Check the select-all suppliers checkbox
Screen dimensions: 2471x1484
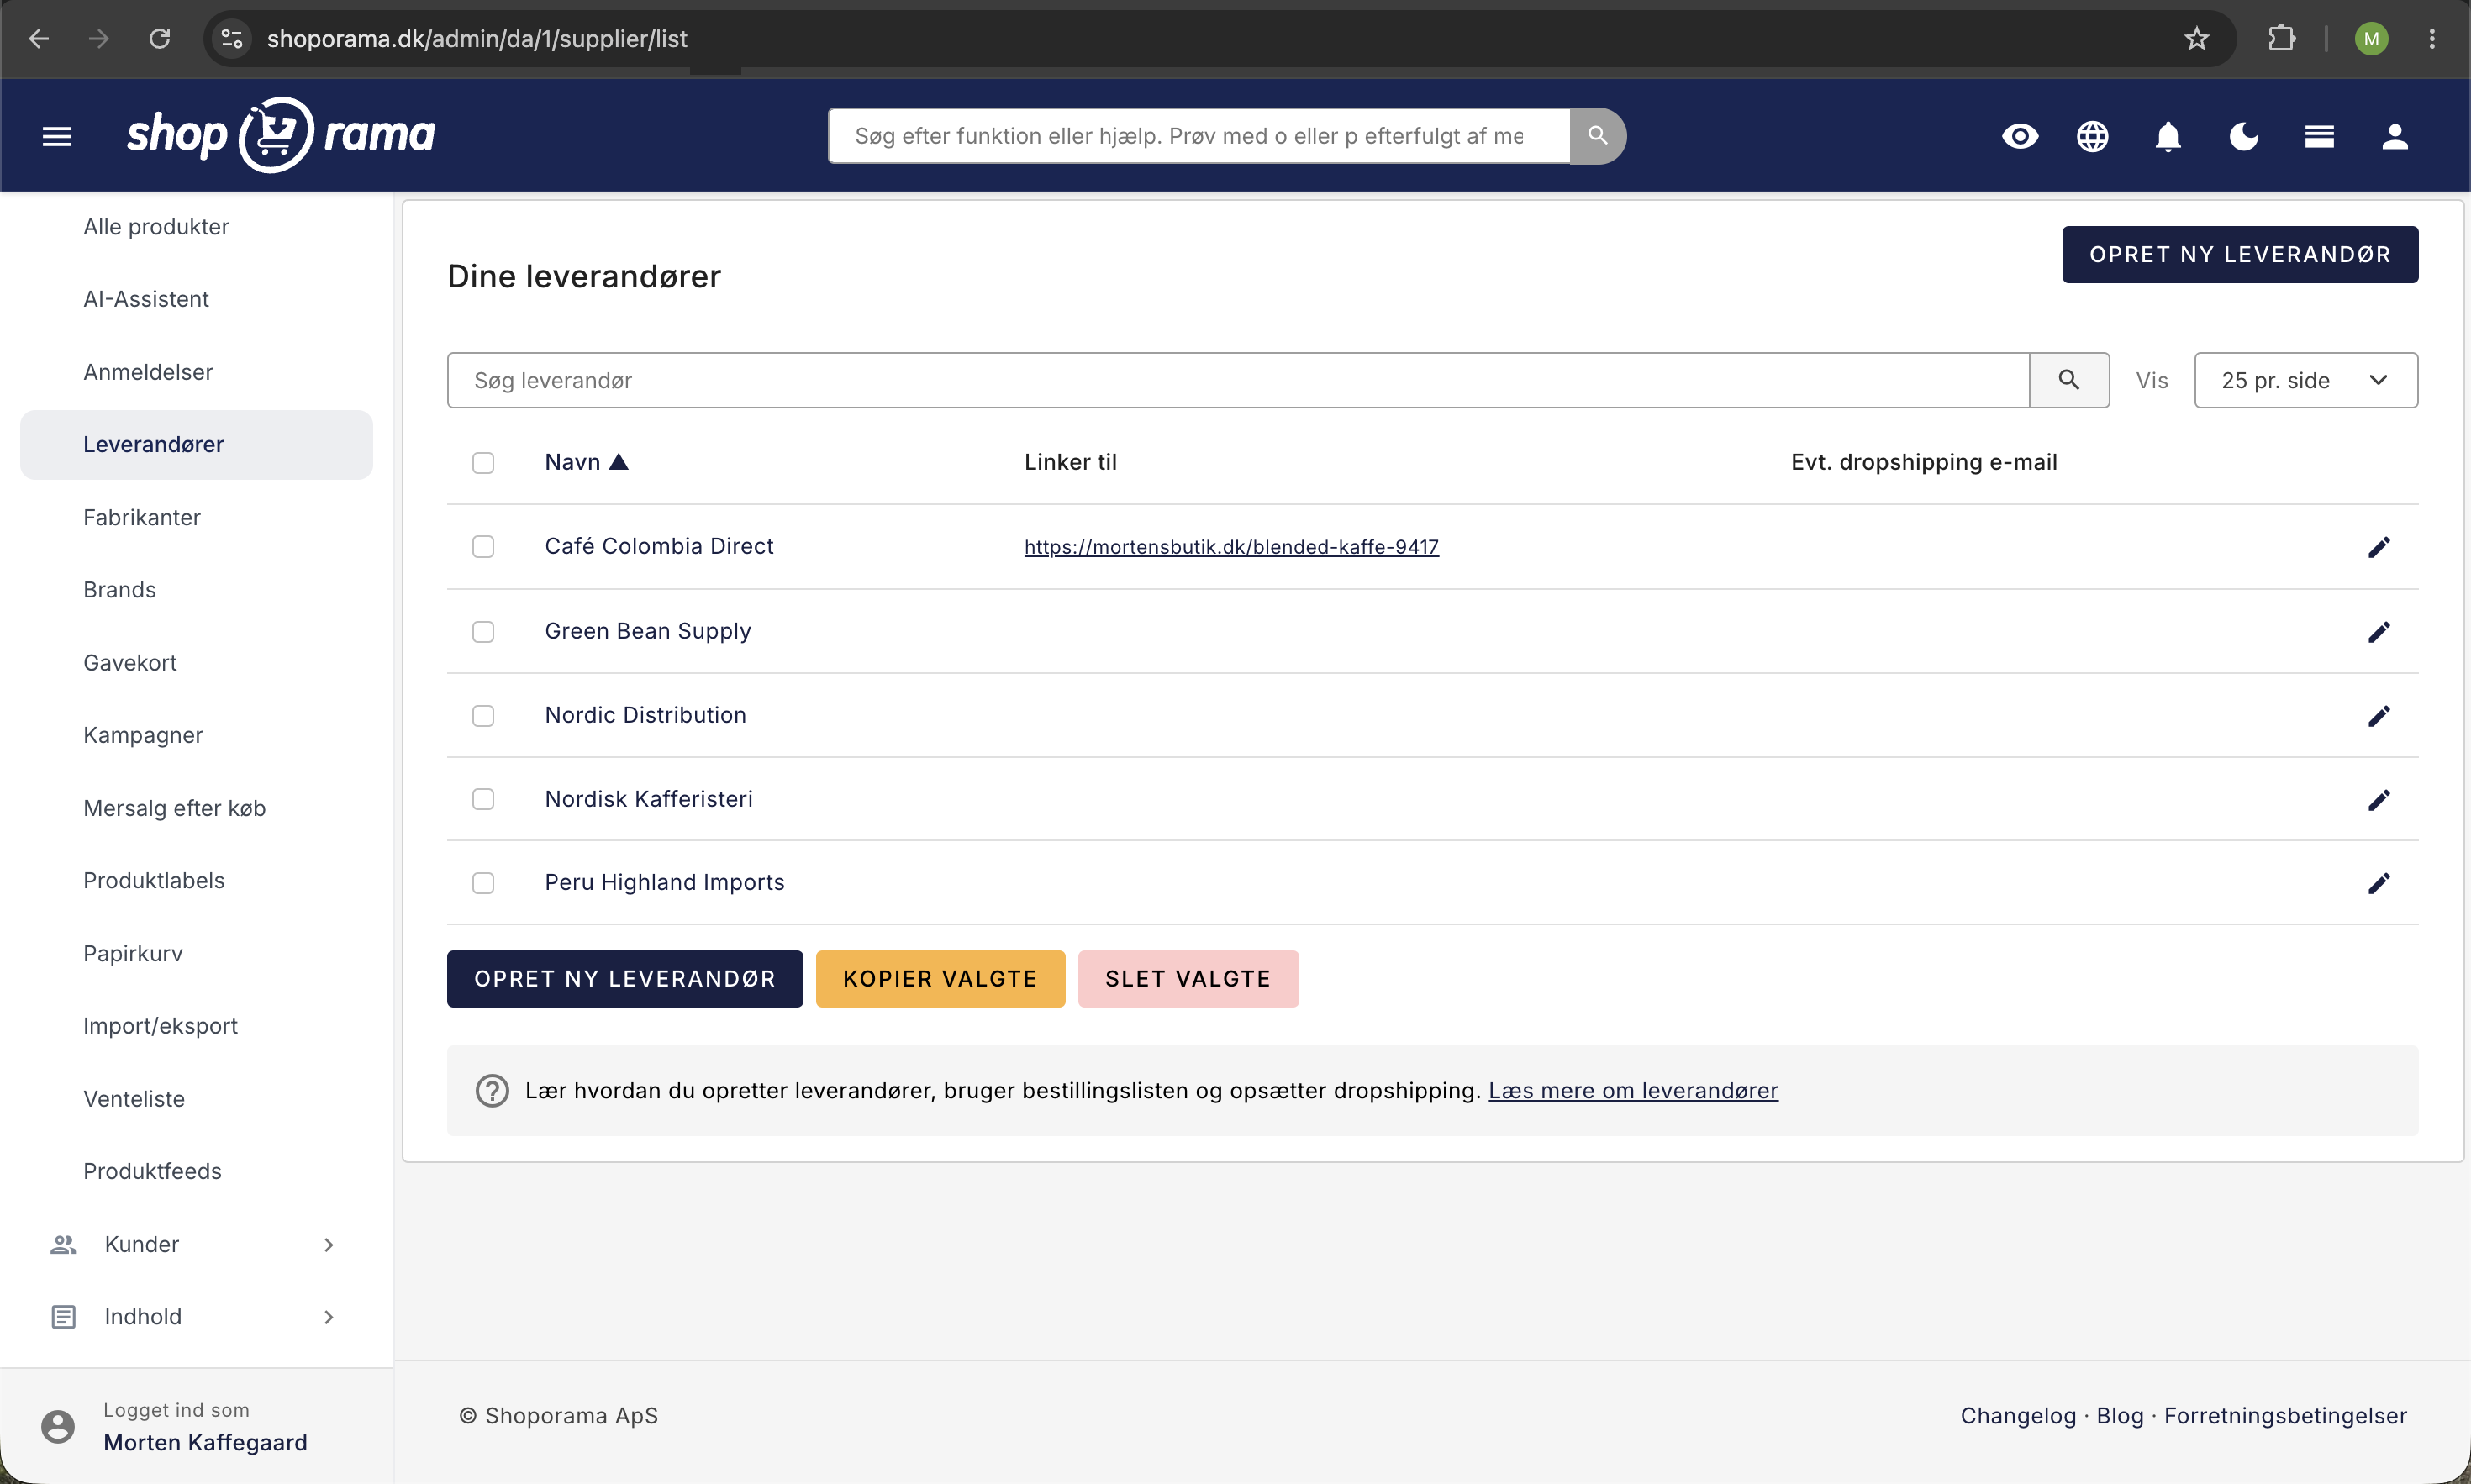[x=483, y=463]
